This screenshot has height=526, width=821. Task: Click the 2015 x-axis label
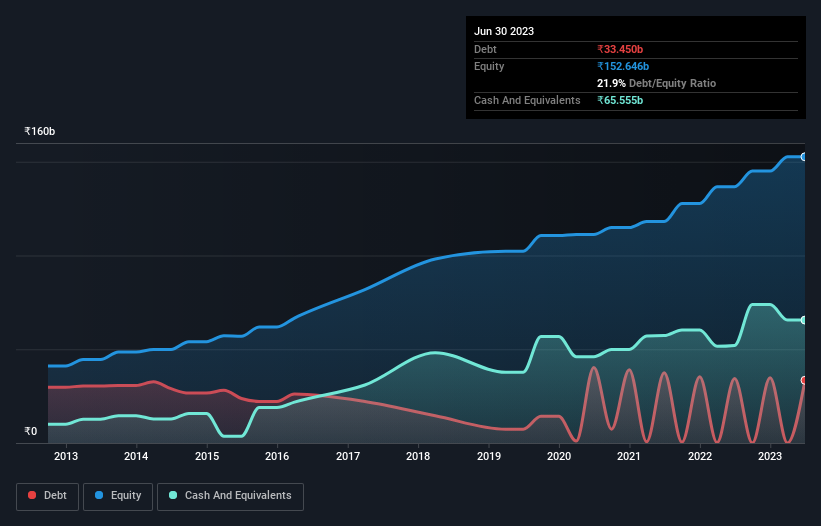207,456
